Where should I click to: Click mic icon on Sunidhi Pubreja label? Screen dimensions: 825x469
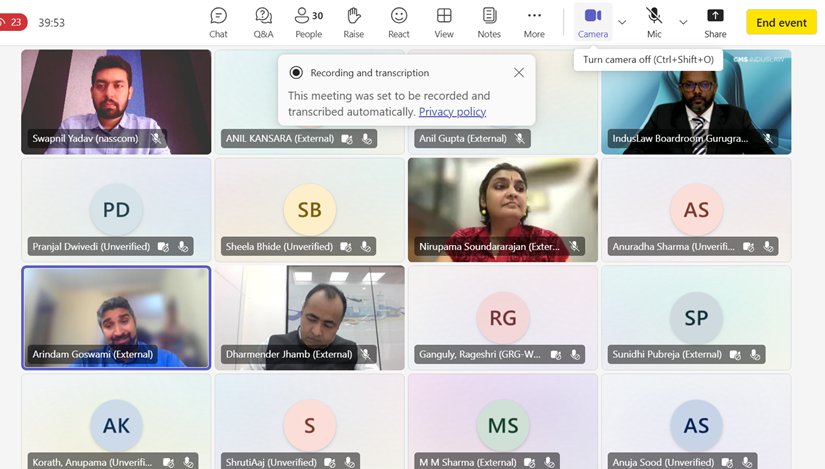pyautogui.click(x=755, y=355)
